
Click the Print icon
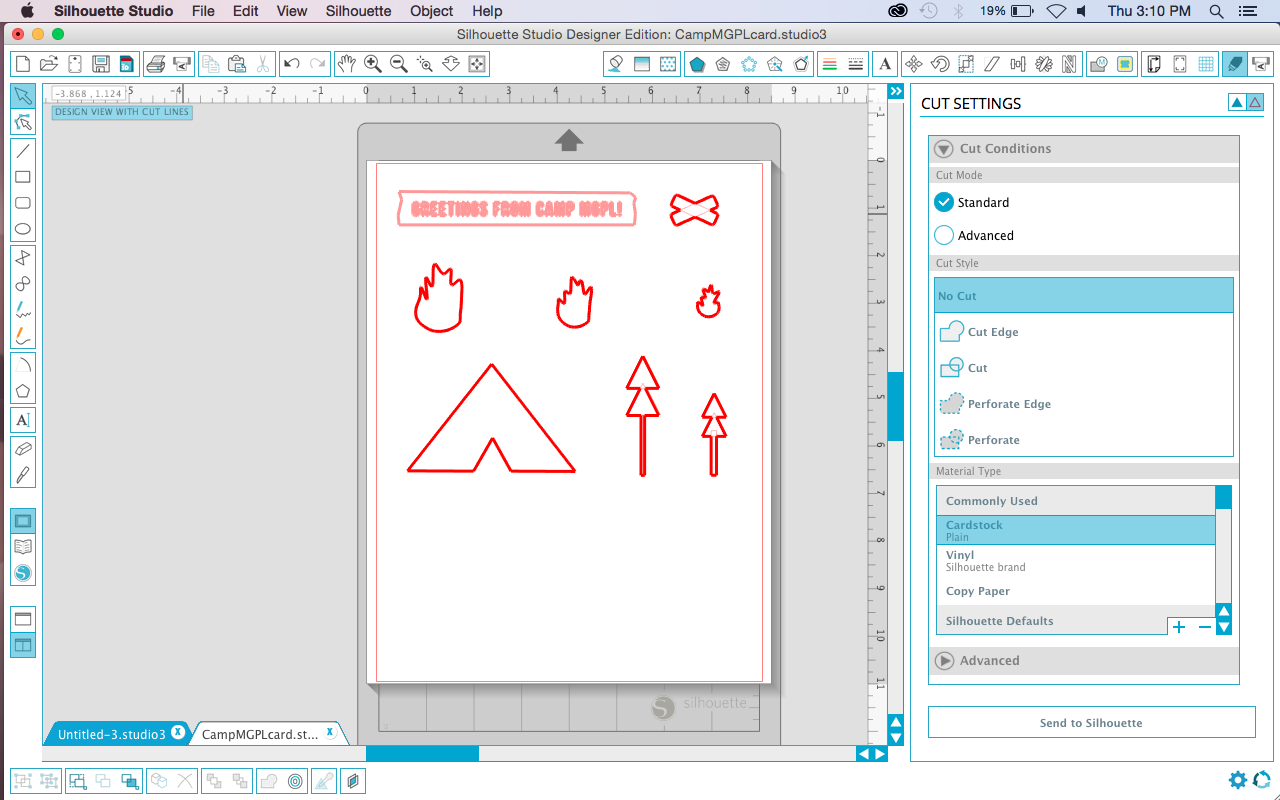[156, 64]
